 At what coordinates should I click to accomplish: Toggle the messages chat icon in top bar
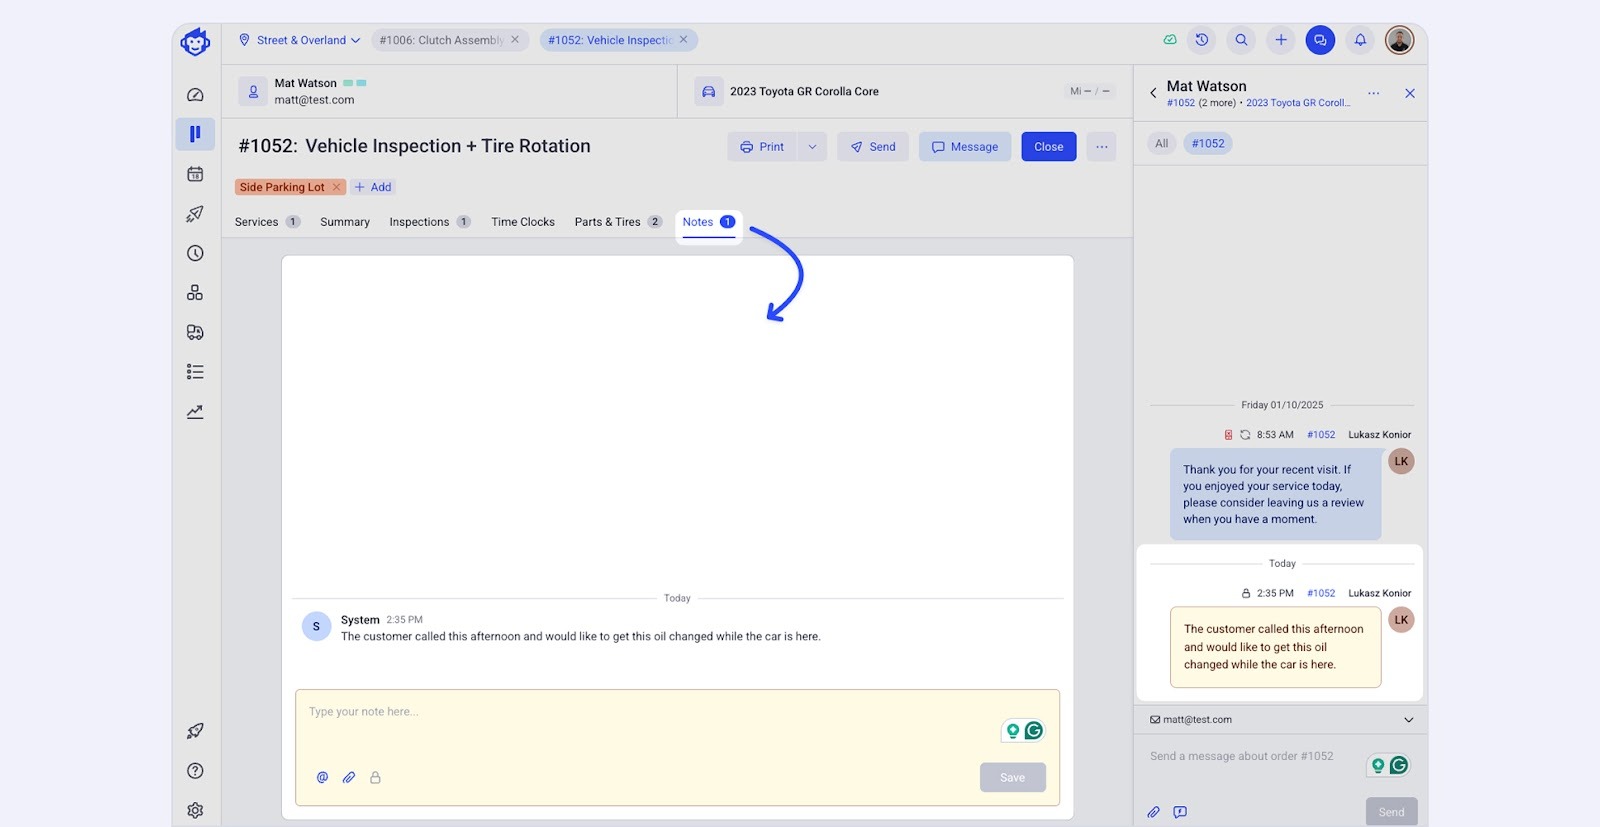coord(1320,40)
